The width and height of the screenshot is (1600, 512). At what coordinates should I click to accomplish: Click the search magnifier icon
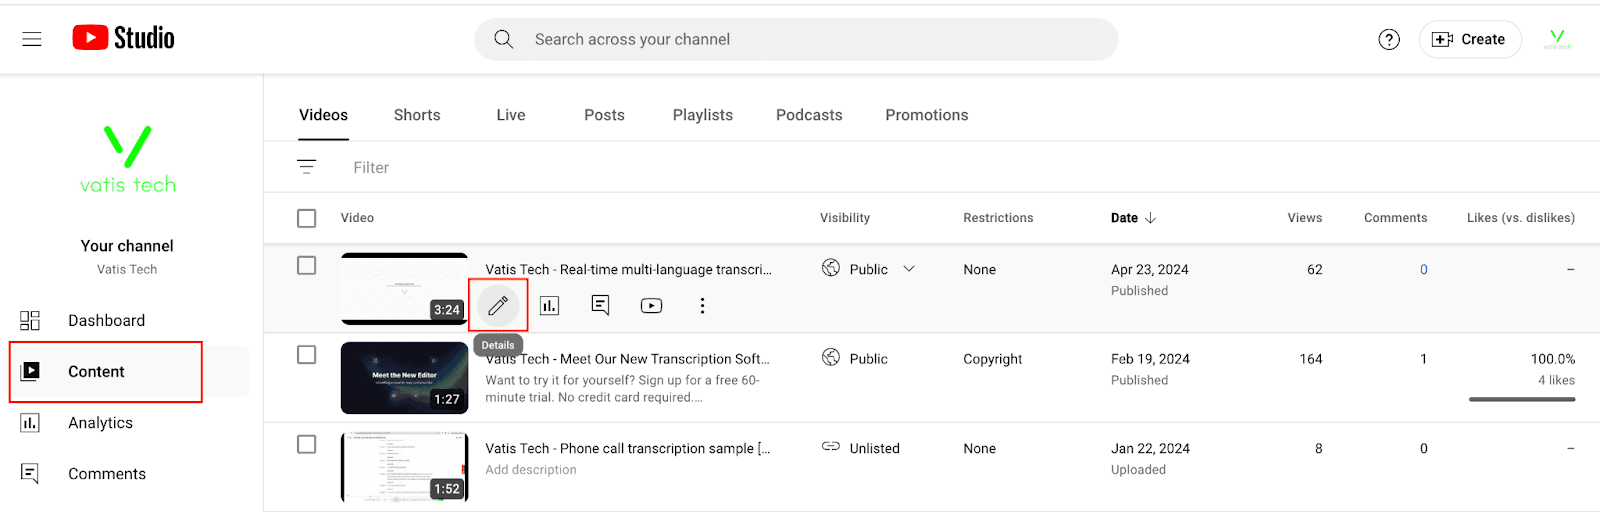[x=504, y=39]
